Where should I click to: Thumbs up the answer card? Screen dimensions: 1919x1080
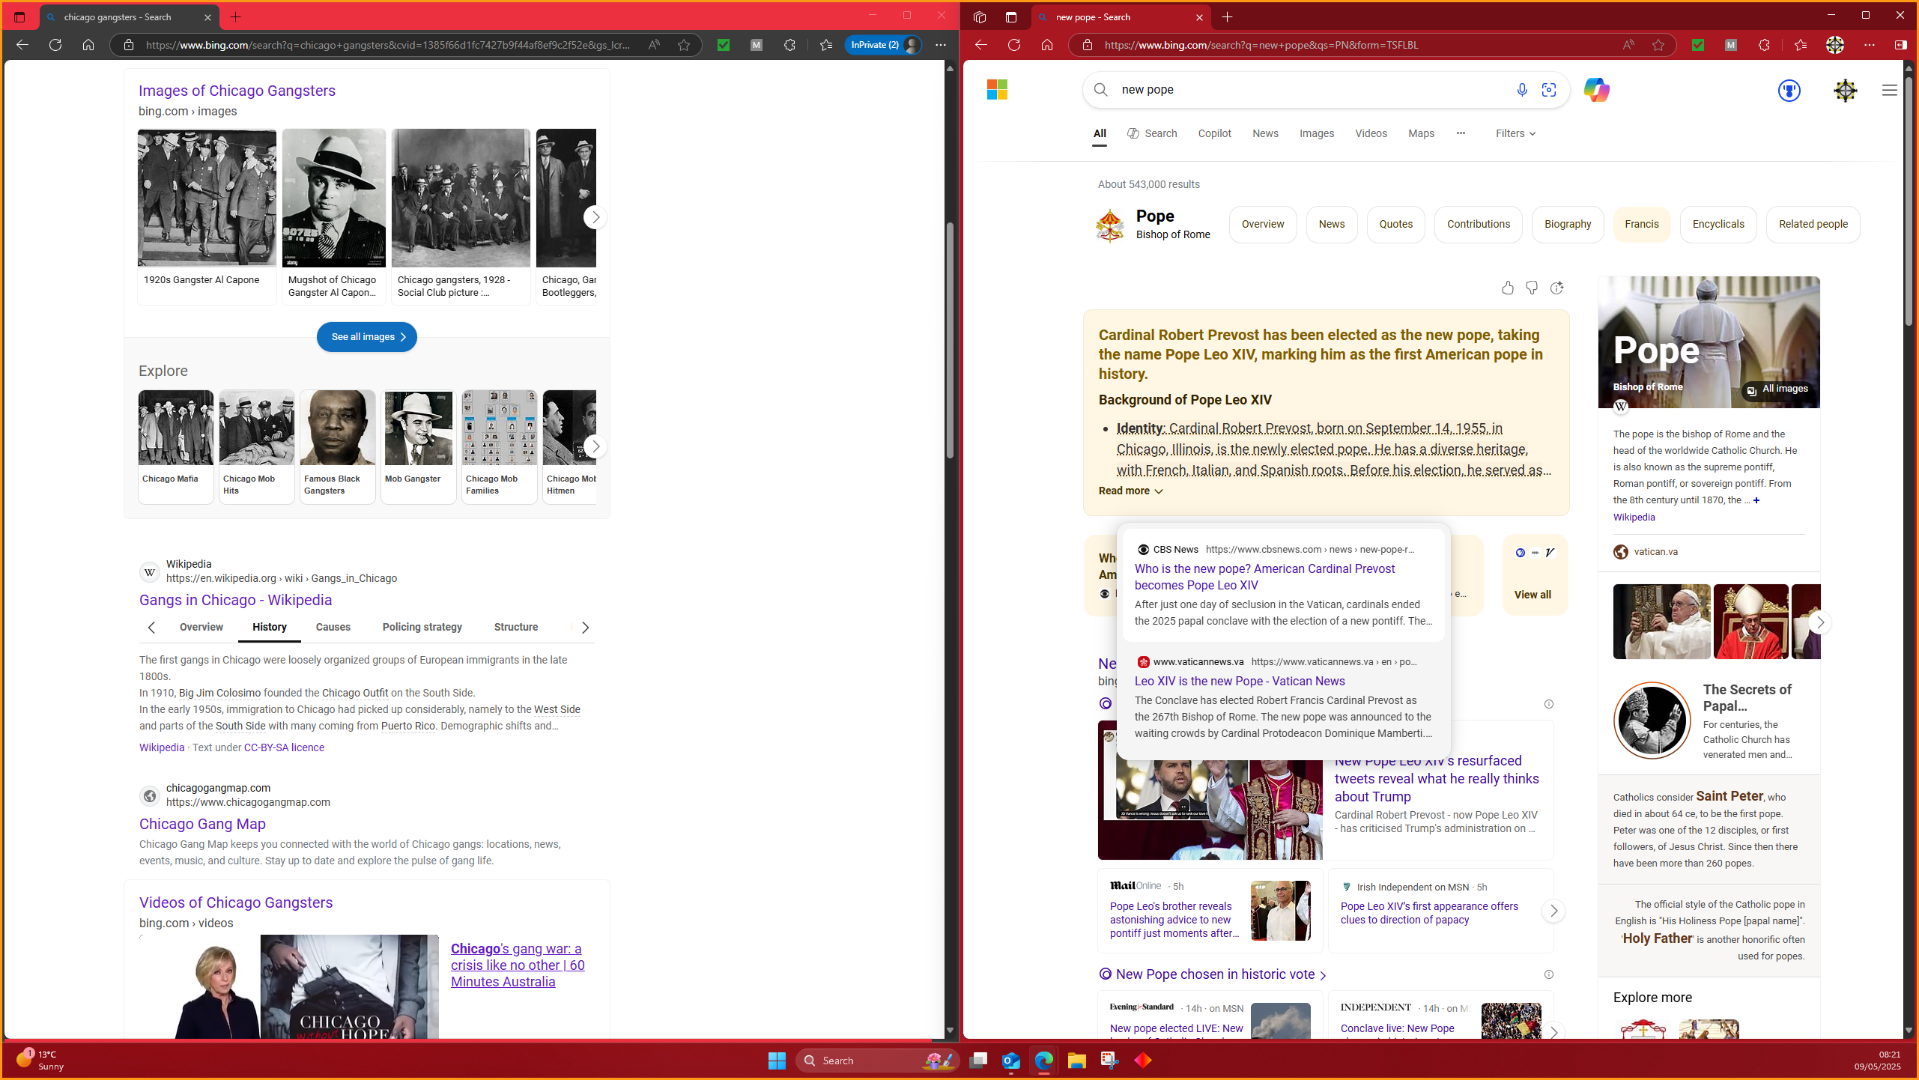(1507, 288)
